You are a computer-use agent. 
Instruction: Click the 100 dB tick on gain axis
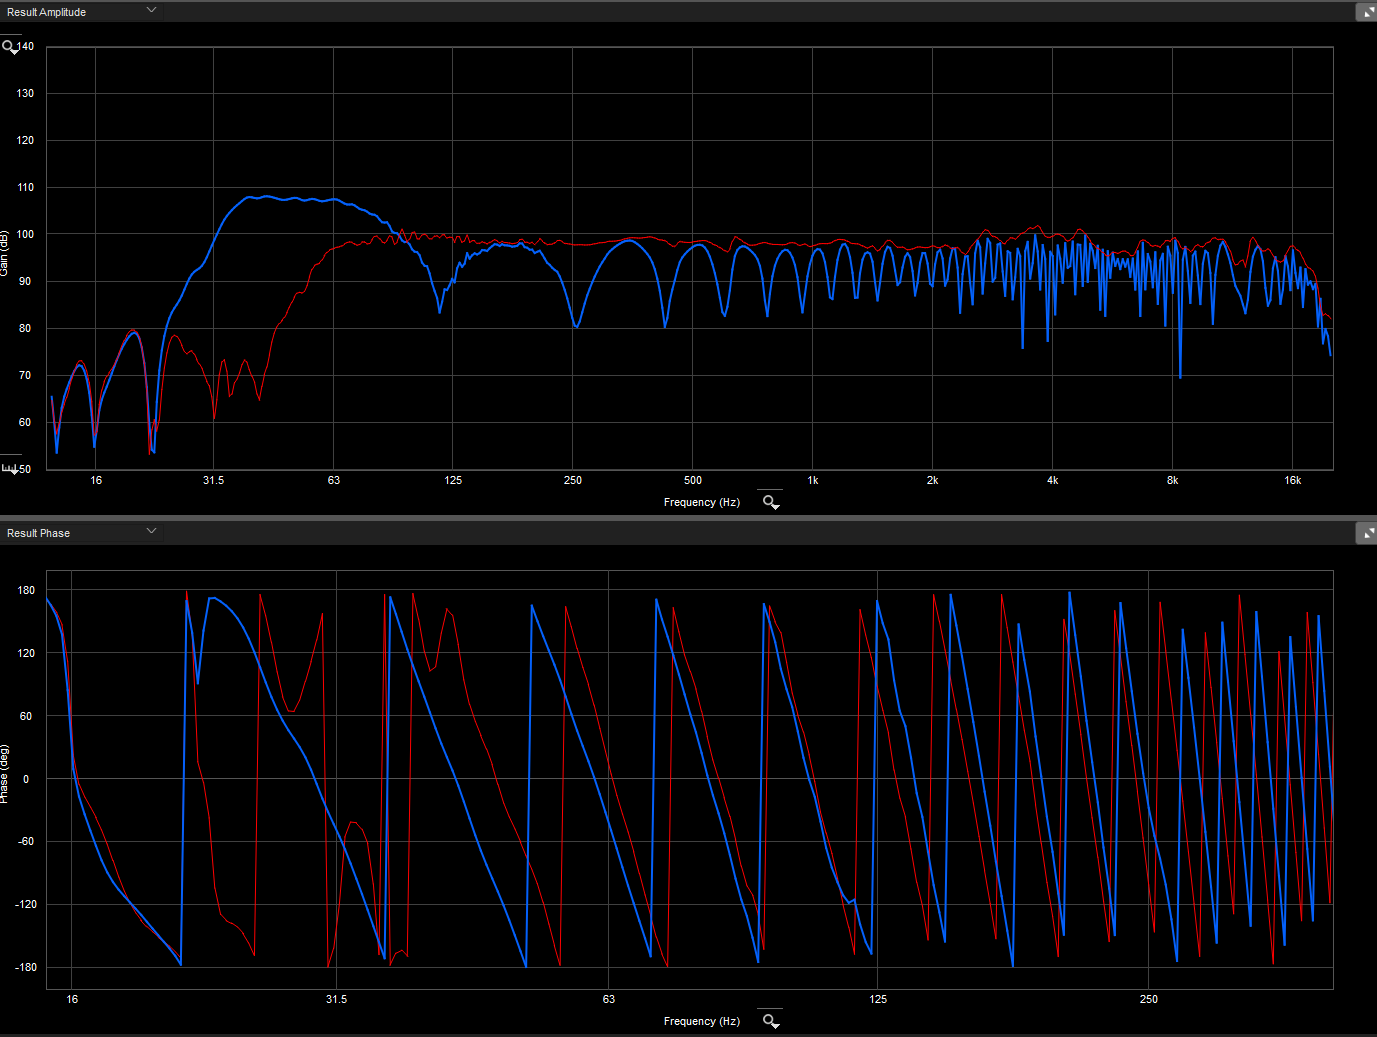(x=25, y=234)
